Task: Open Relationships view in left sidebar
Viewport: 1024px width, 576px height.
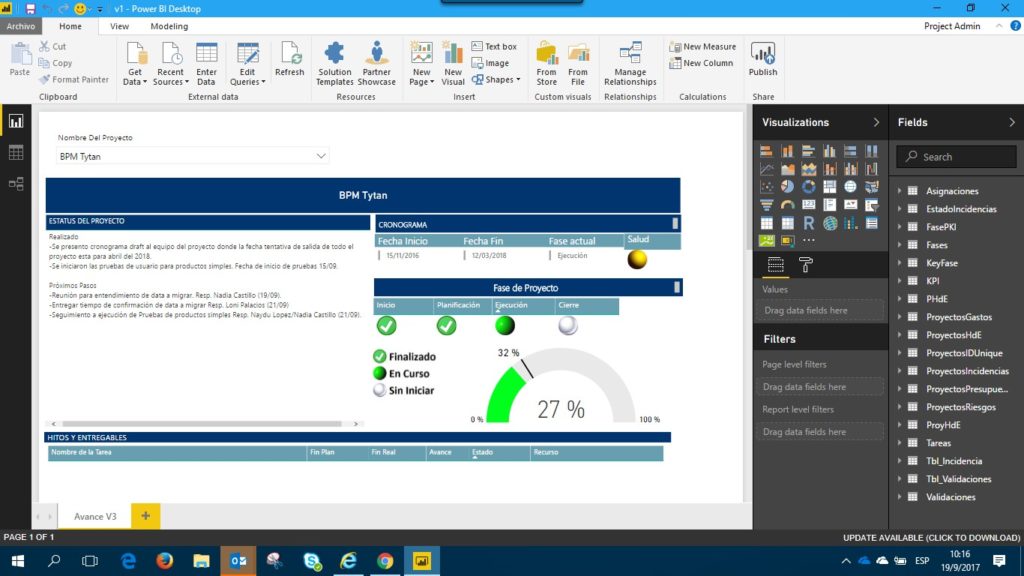Action: [16, 184]
